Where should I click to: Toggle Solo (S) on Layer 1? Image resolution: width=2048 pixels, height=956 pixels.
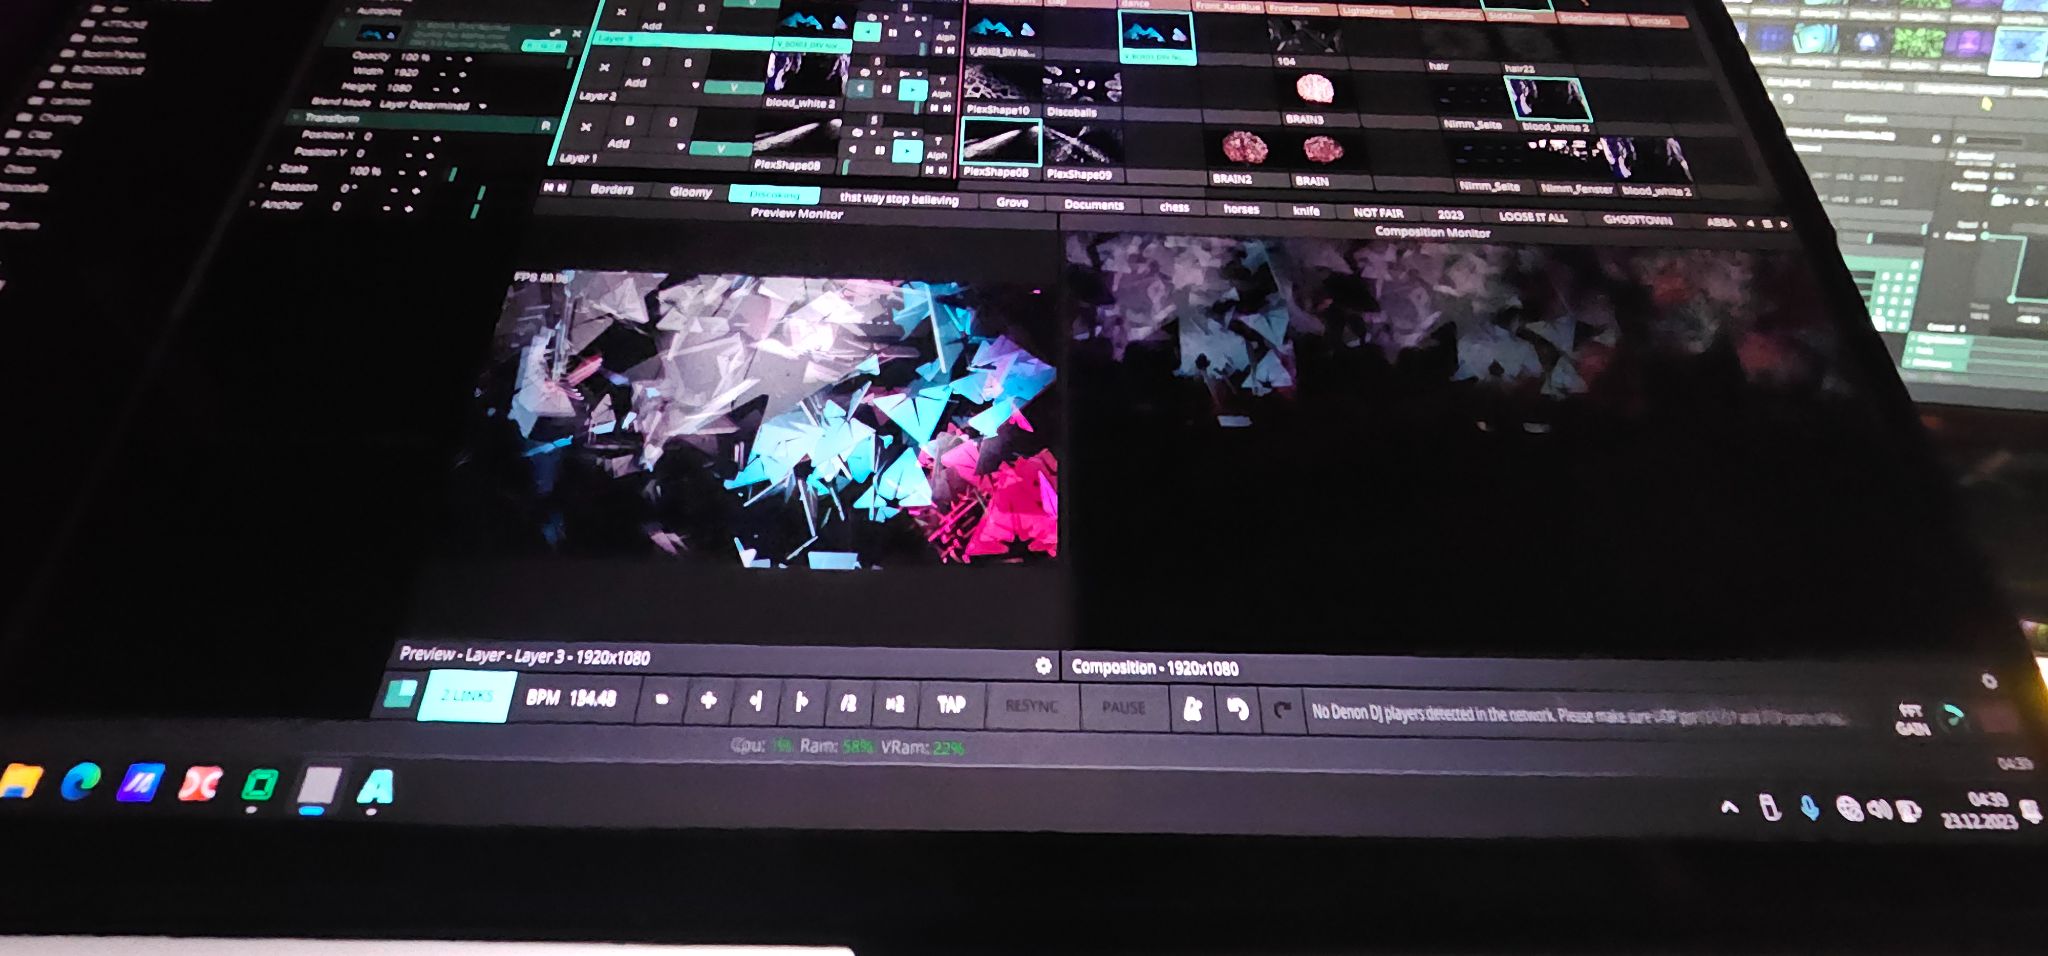coord(673,122)
